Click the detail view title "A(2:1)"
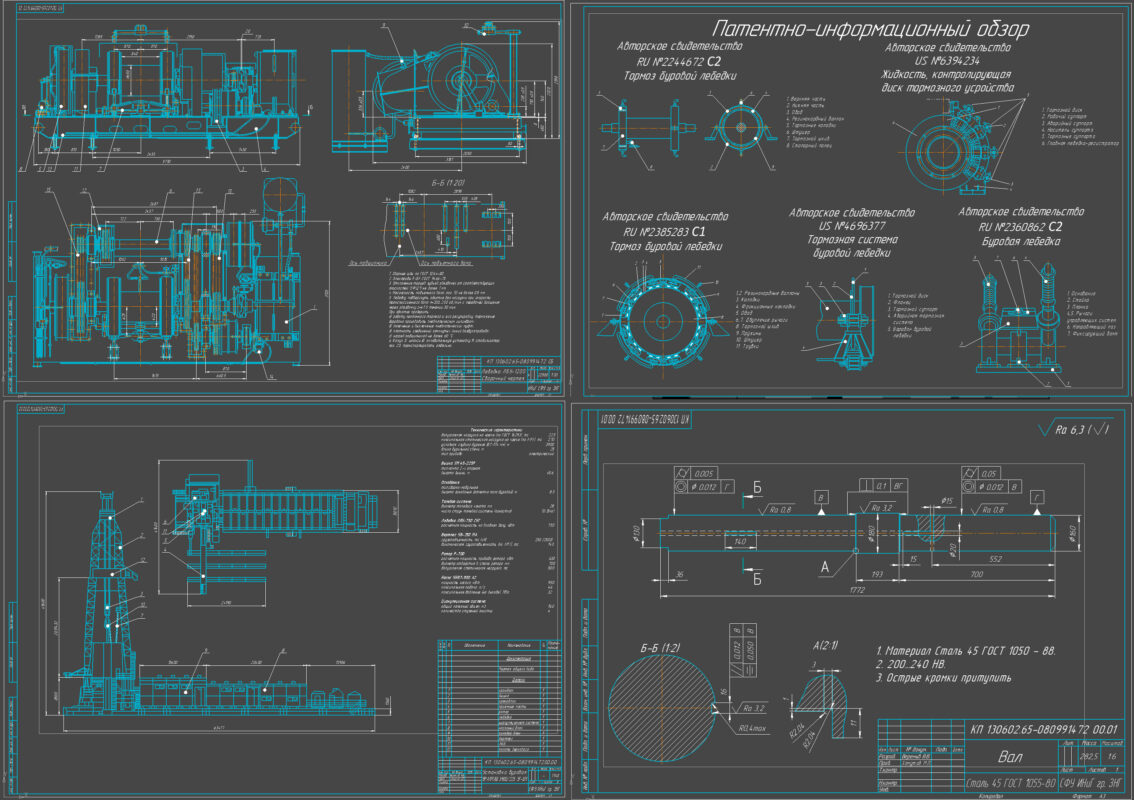1134x800 pixels. coord(826,645)
